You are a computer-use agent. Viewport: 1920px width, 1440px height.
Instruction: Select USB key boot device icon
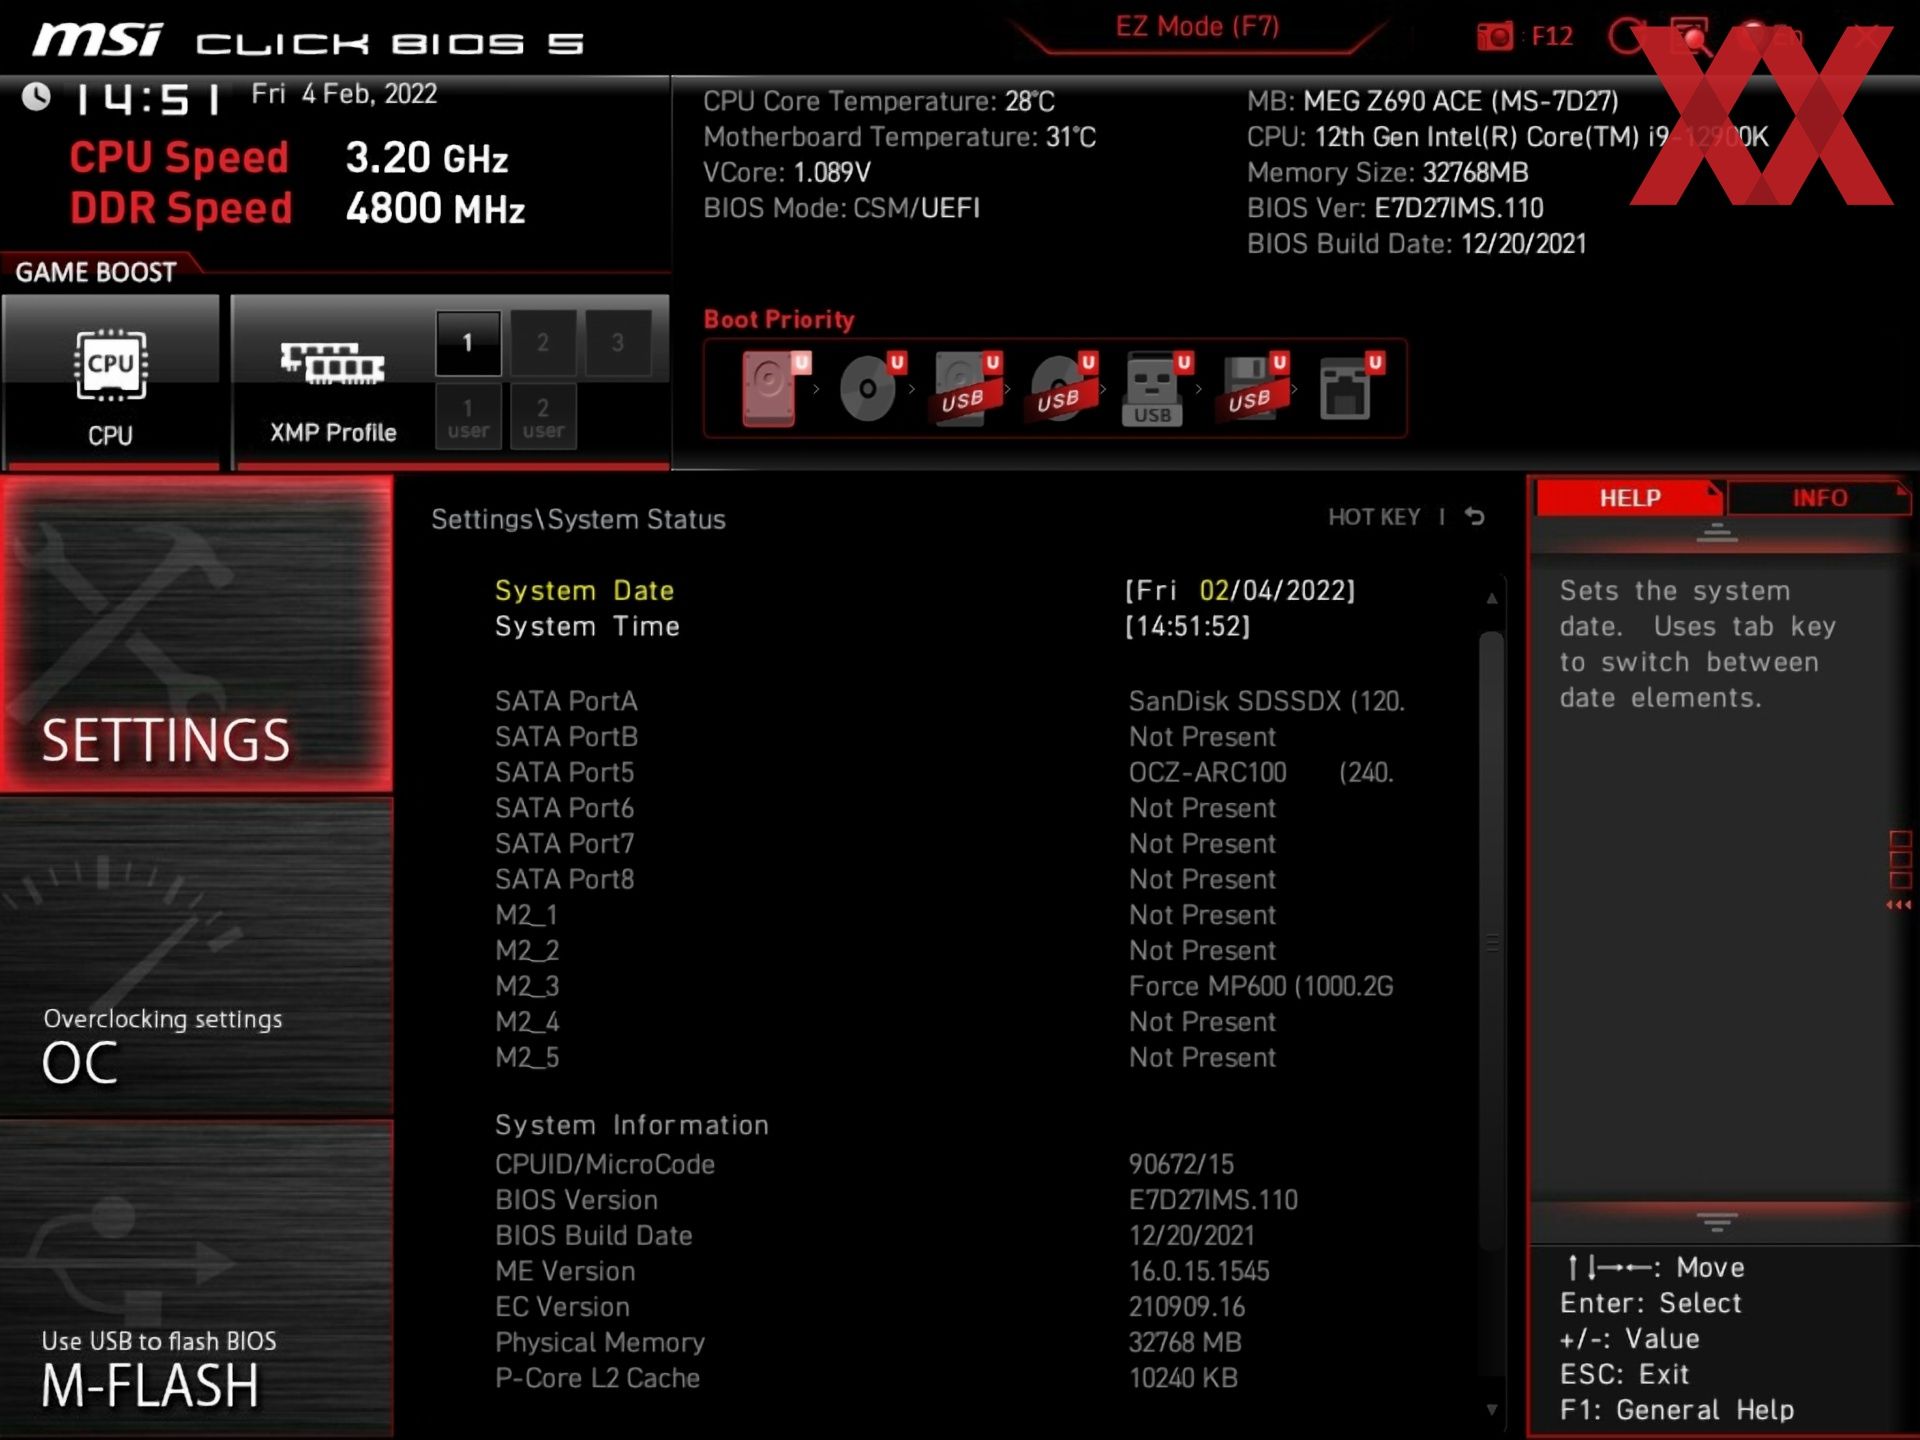coord(1156,389)
